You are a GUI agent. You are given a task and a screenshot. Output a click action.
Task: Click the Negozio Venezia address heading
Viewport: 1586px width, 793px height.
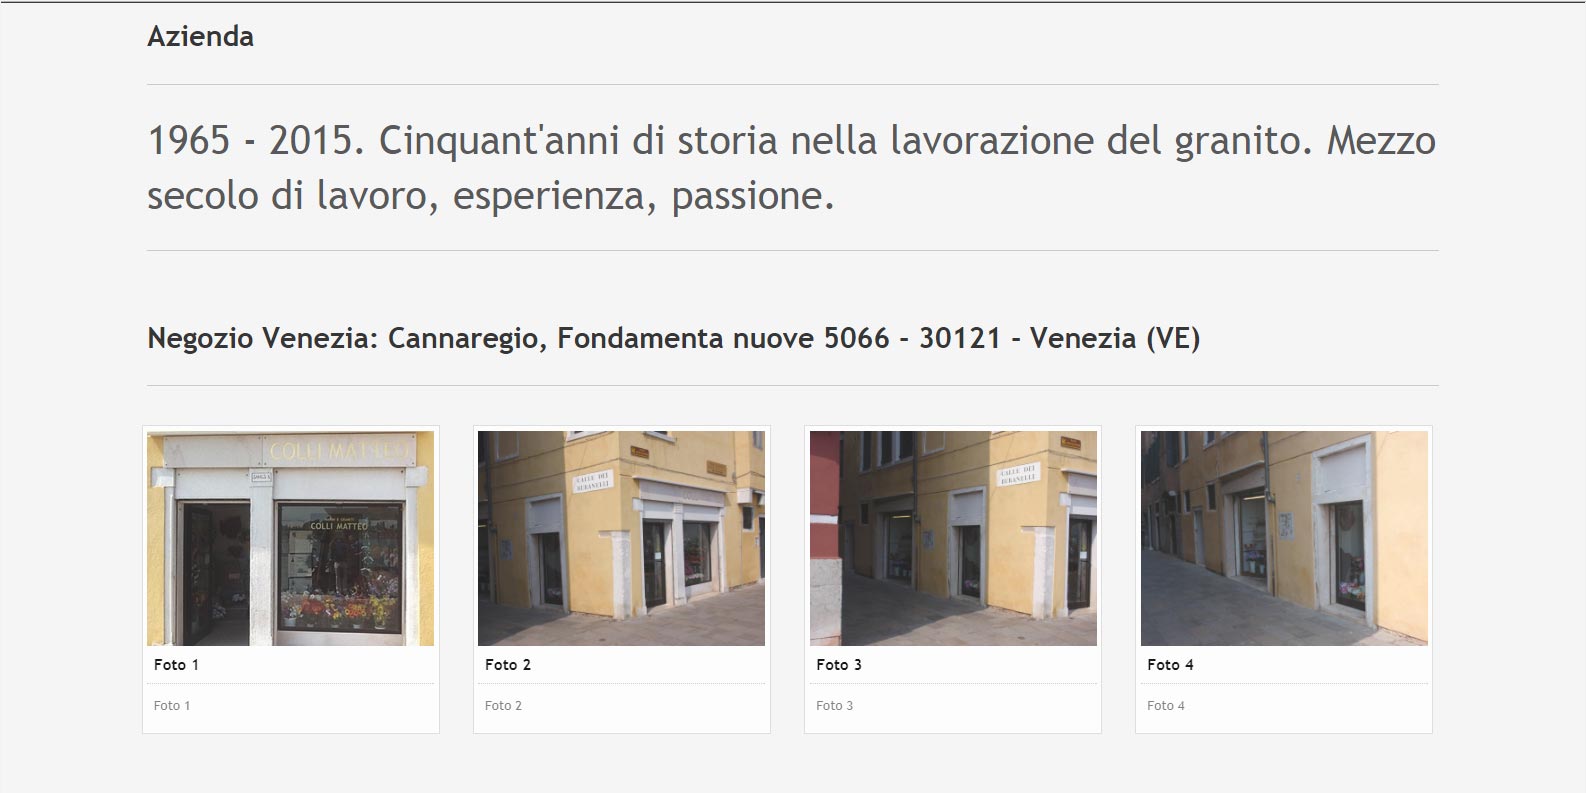pos(672,338)
